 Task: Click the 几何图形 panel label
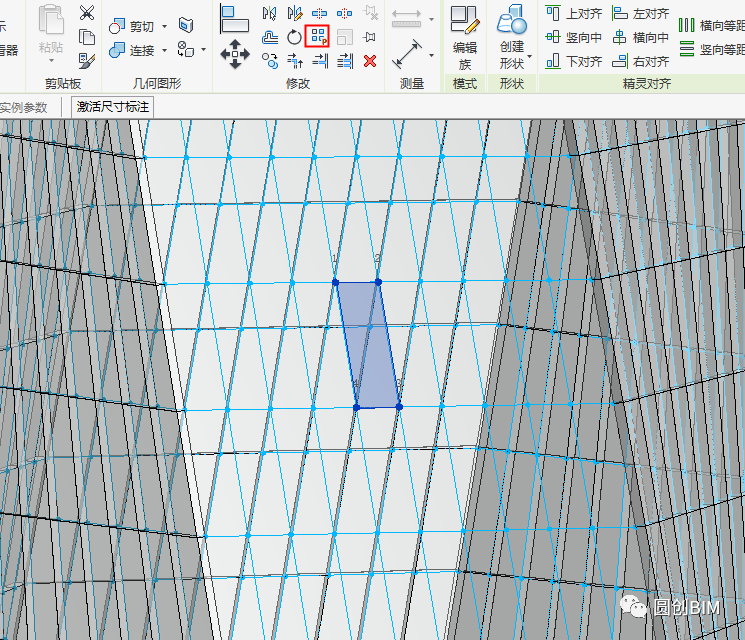tap(157, 84)
